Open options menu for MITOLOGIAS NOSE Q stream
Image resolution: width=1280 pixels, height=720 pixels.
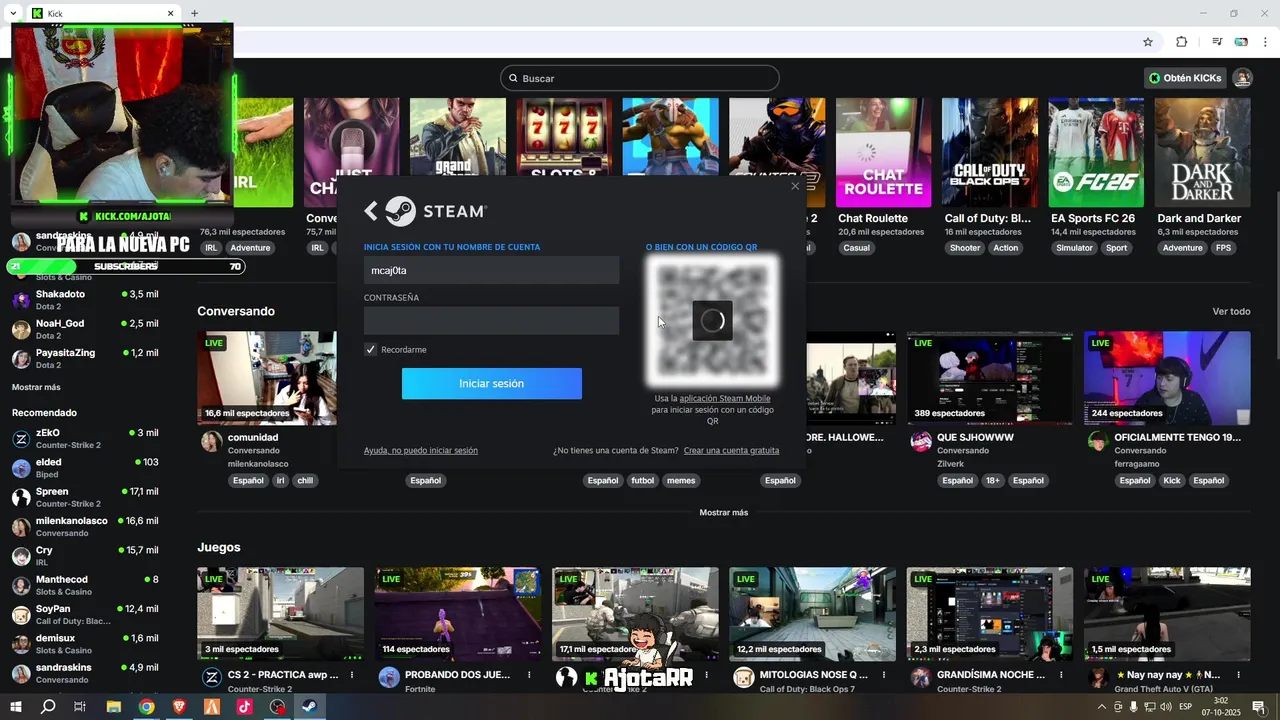(884, 675)
